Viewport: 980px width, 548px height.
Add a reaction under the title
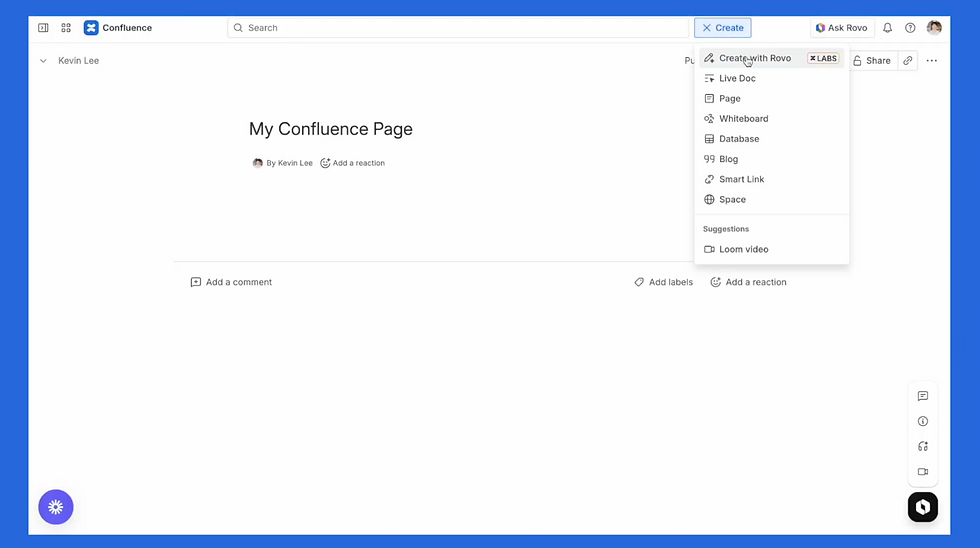pos(352,163)
